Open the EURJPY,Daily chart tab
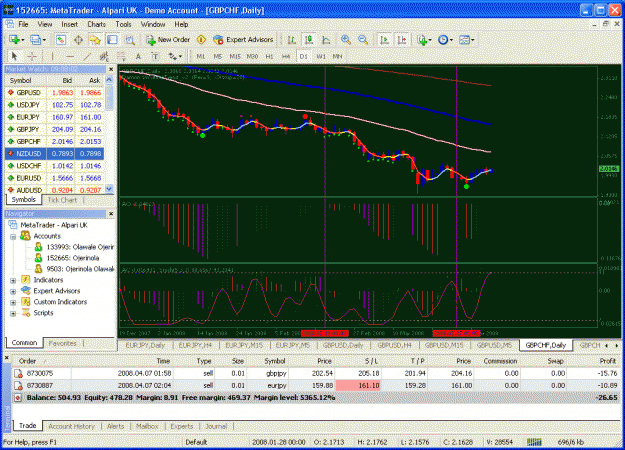The image size is (625, 450). 145,345
